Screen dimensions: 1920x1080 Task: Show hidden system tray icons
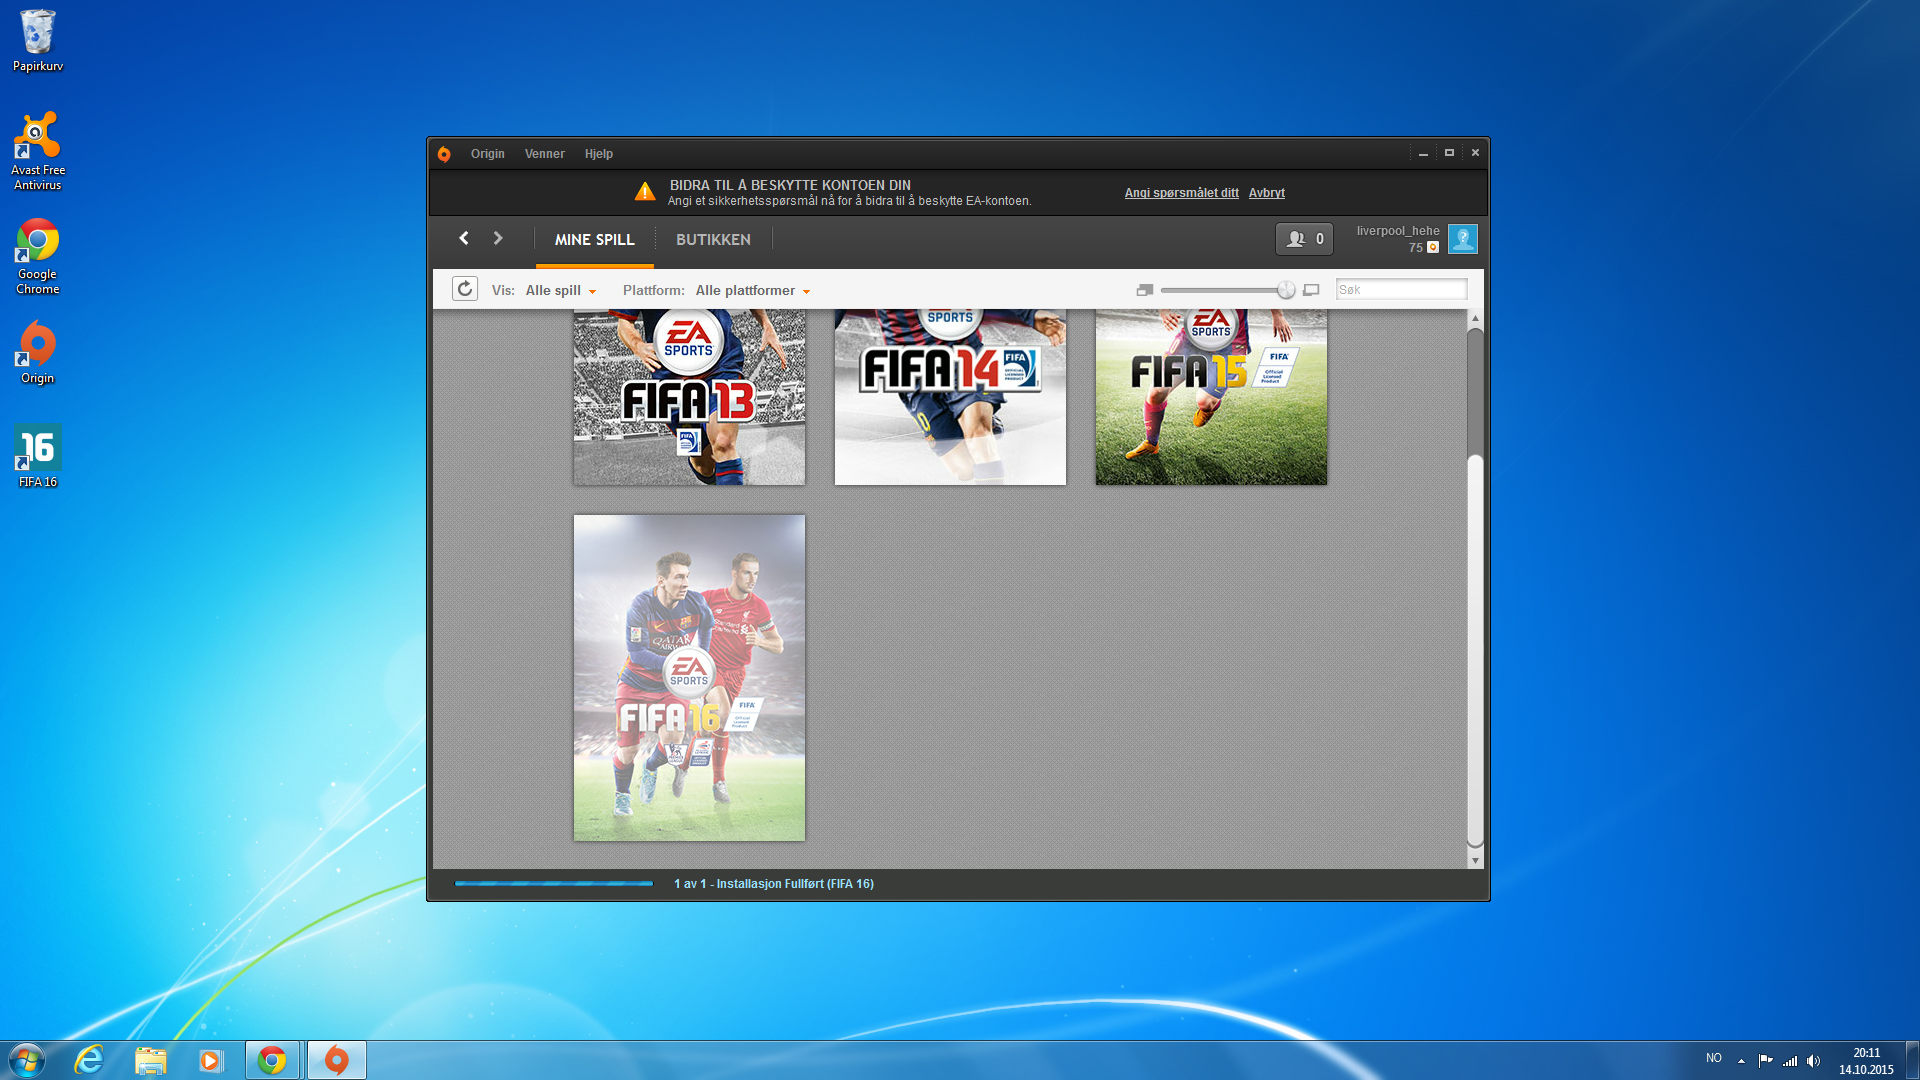click(1741, 1061)
